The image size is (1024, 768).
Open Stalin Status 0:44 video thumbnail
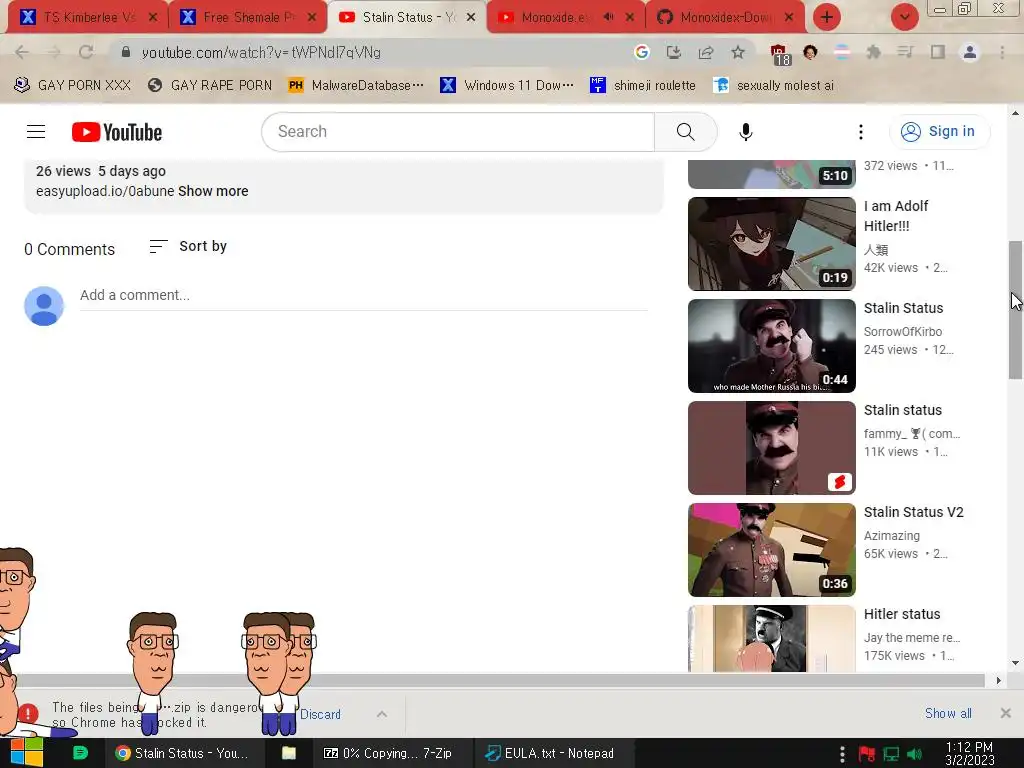(771, 346)
